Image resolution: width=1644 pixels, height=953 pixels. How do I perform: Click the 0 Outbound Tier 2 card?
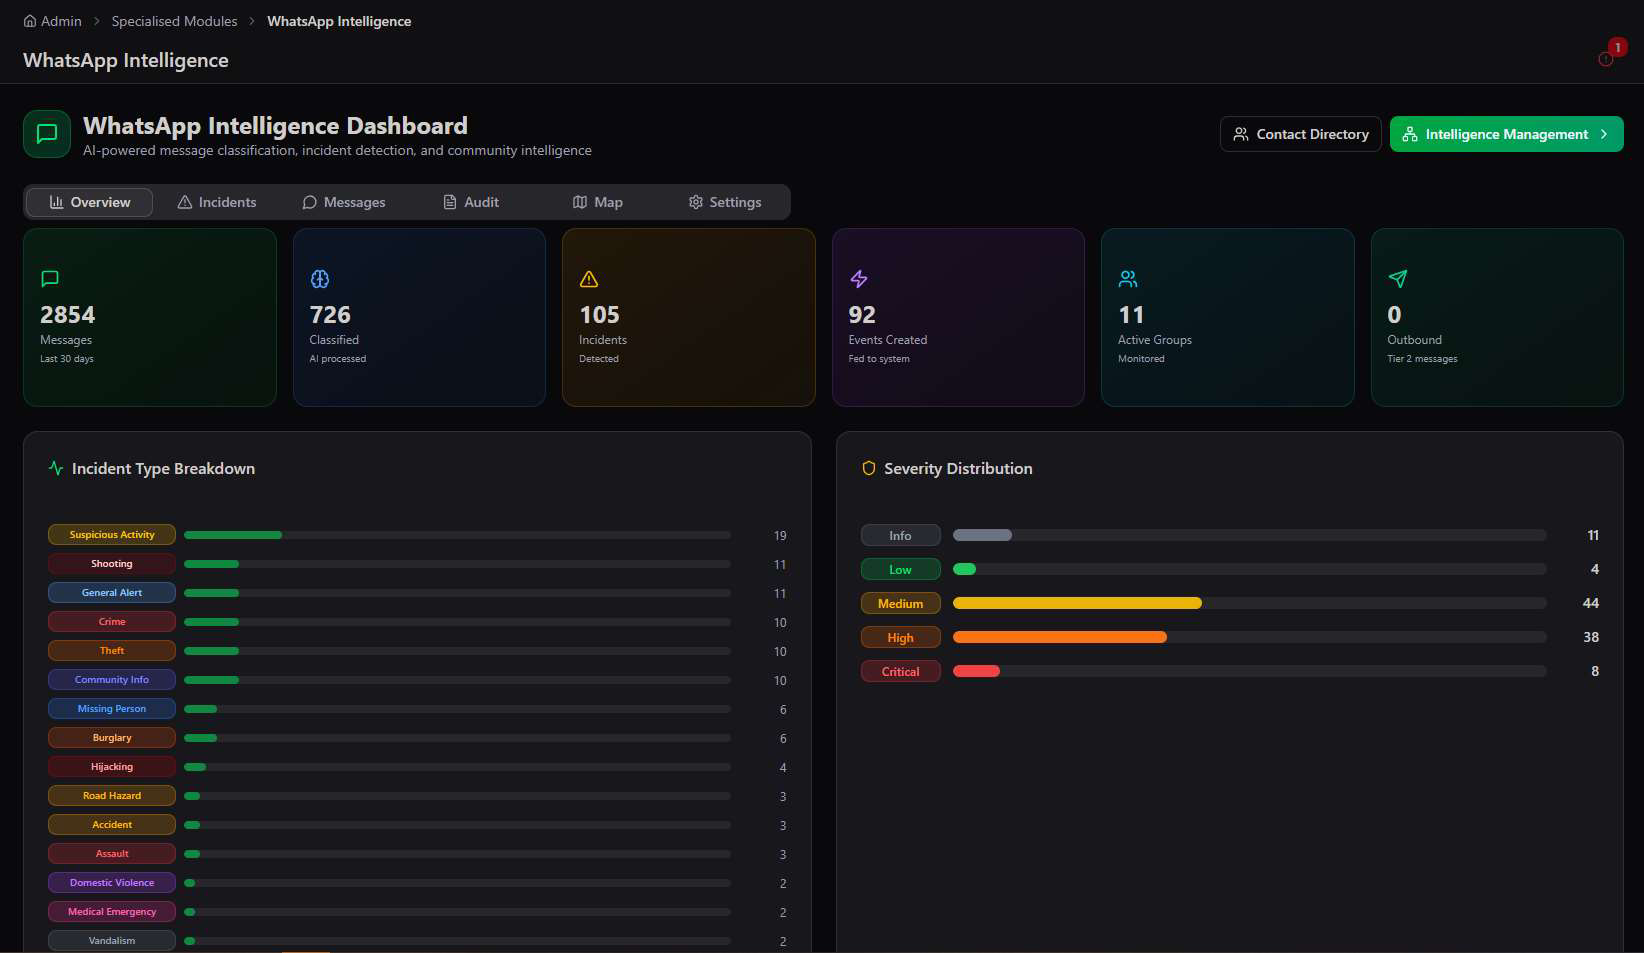1497,317
